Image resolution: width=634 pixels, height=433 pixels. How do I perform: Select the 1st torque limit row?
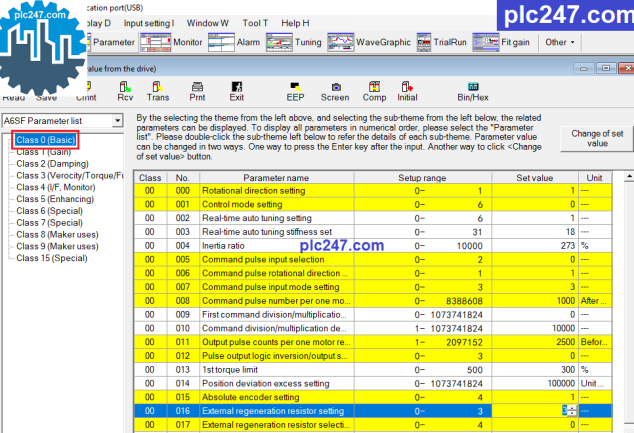pos(373,370)
